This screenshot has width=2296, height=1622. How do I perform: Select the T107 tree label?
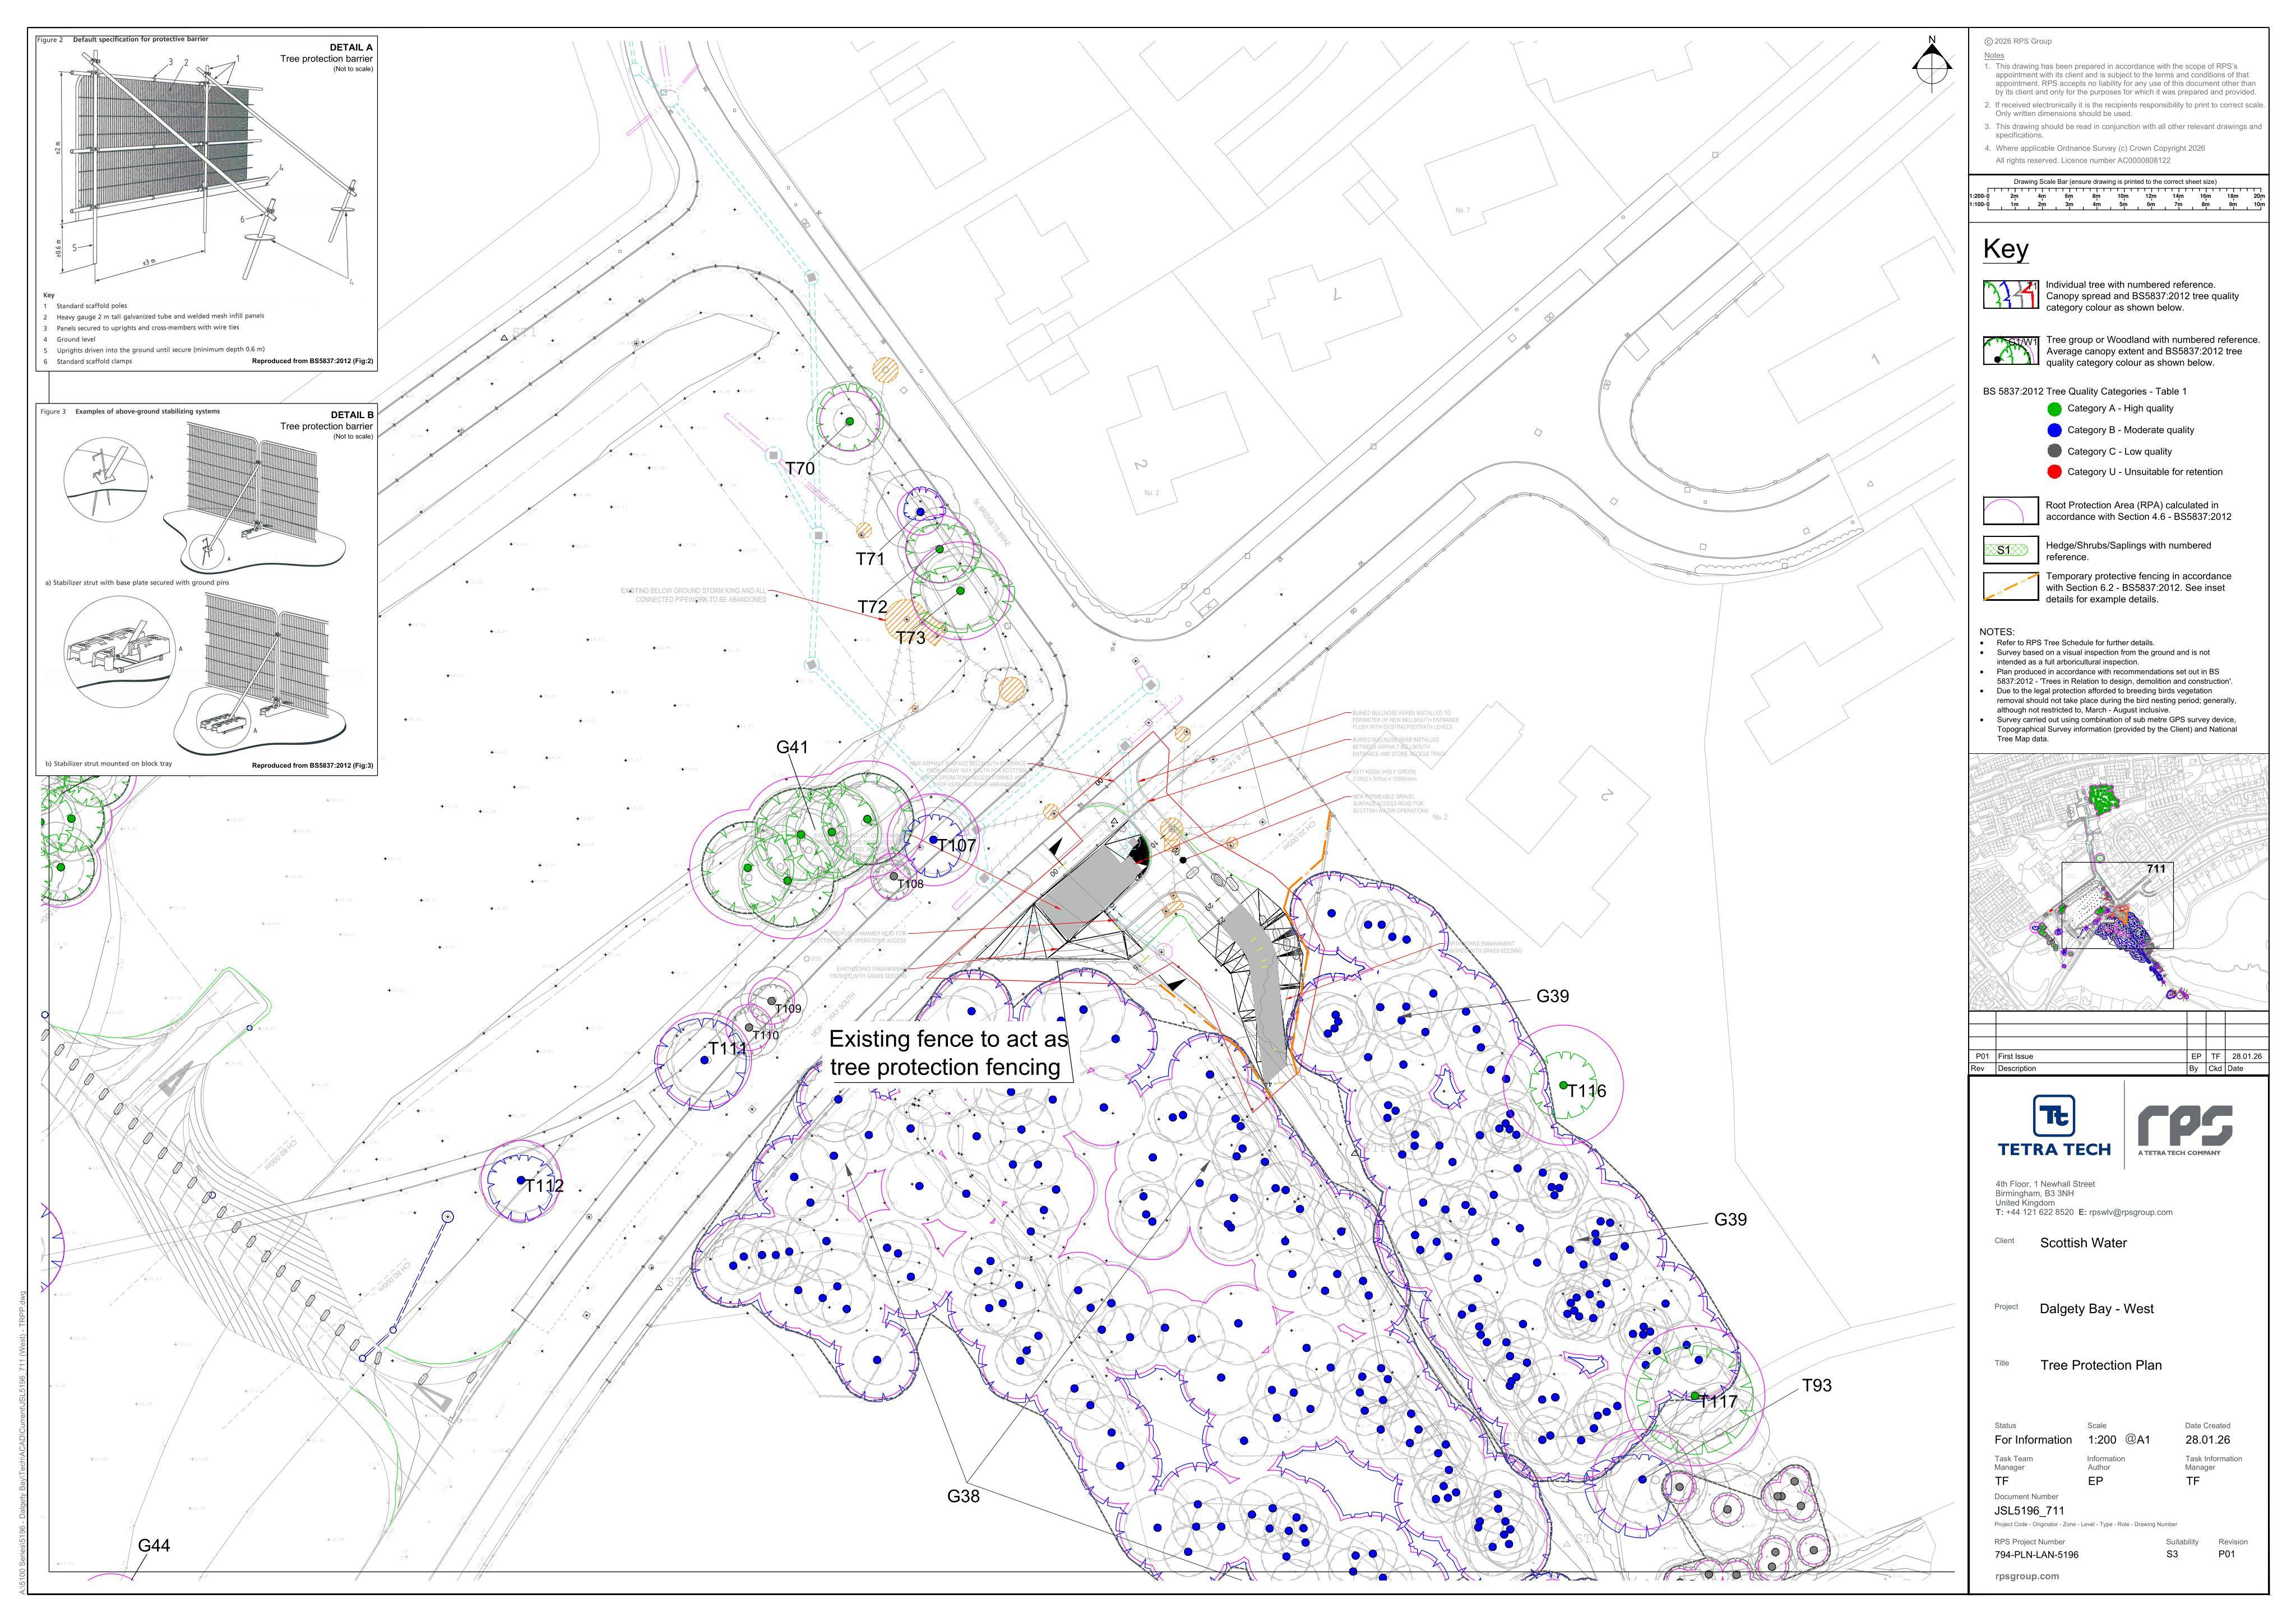point(956,845)
